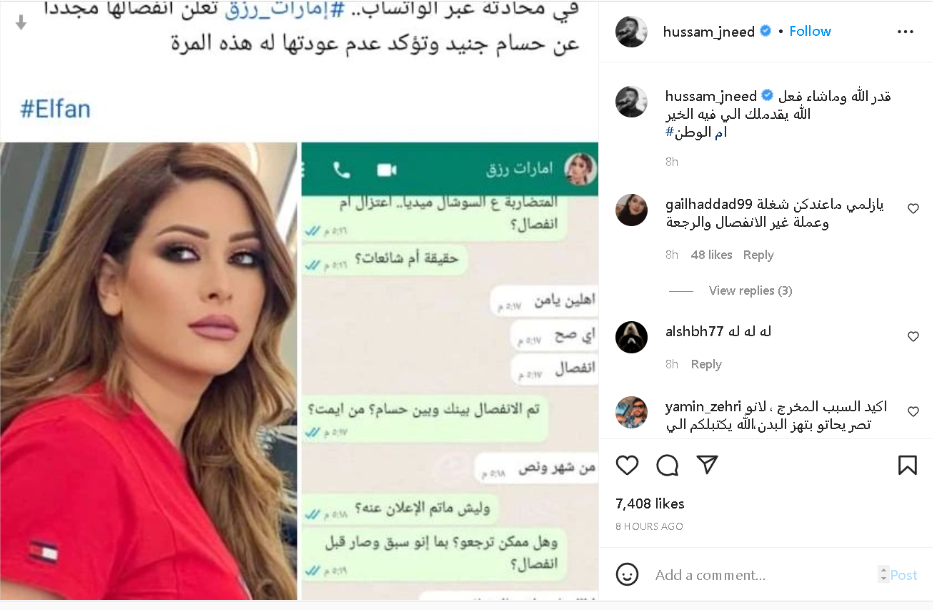Open the comment bubble icon
933x610 pixels.
tap(667, 465)
